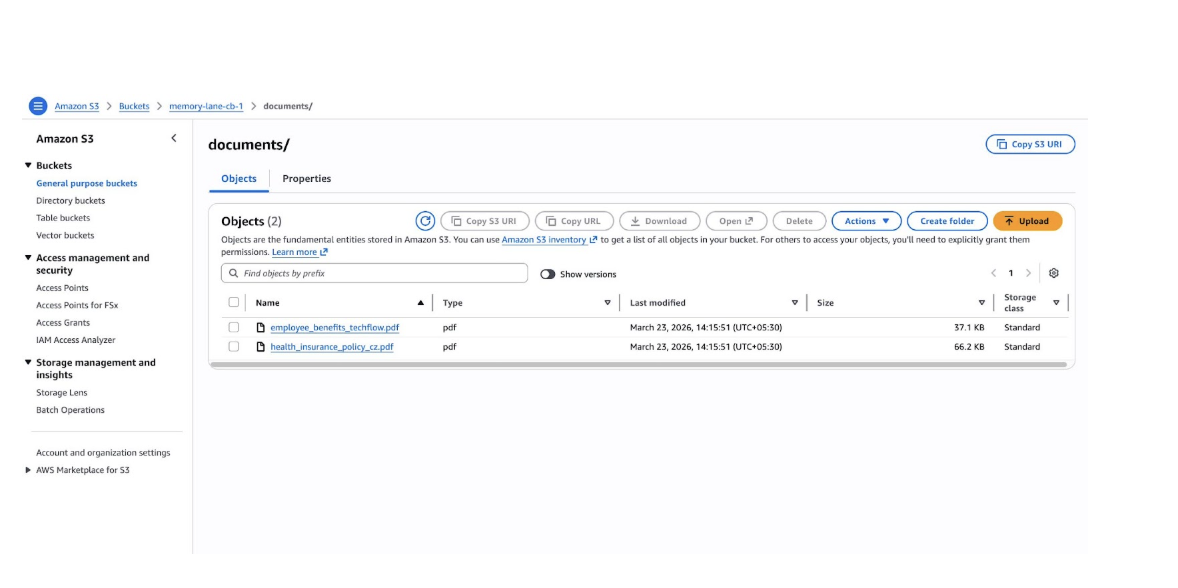Toggle the Show versions switch

point(548,274)
